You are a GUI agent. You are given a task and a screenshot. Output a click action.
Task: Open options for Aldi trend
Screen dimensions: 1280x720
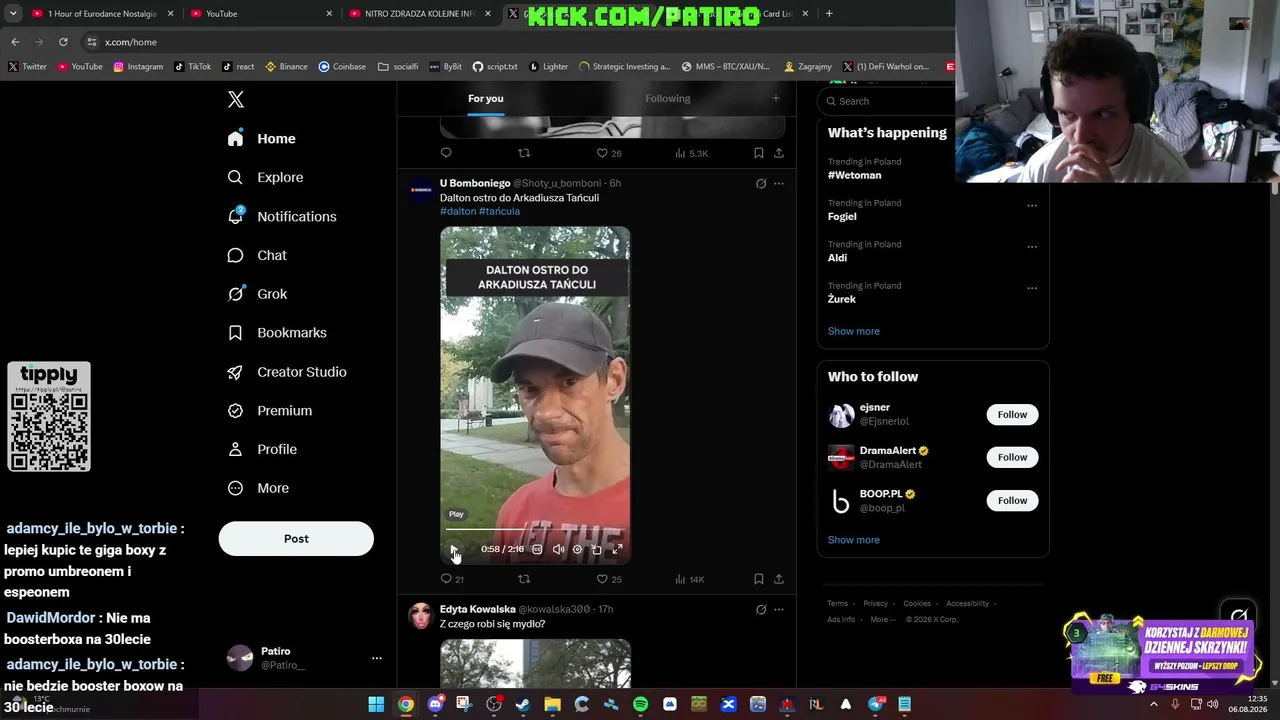coord(1032,247)
